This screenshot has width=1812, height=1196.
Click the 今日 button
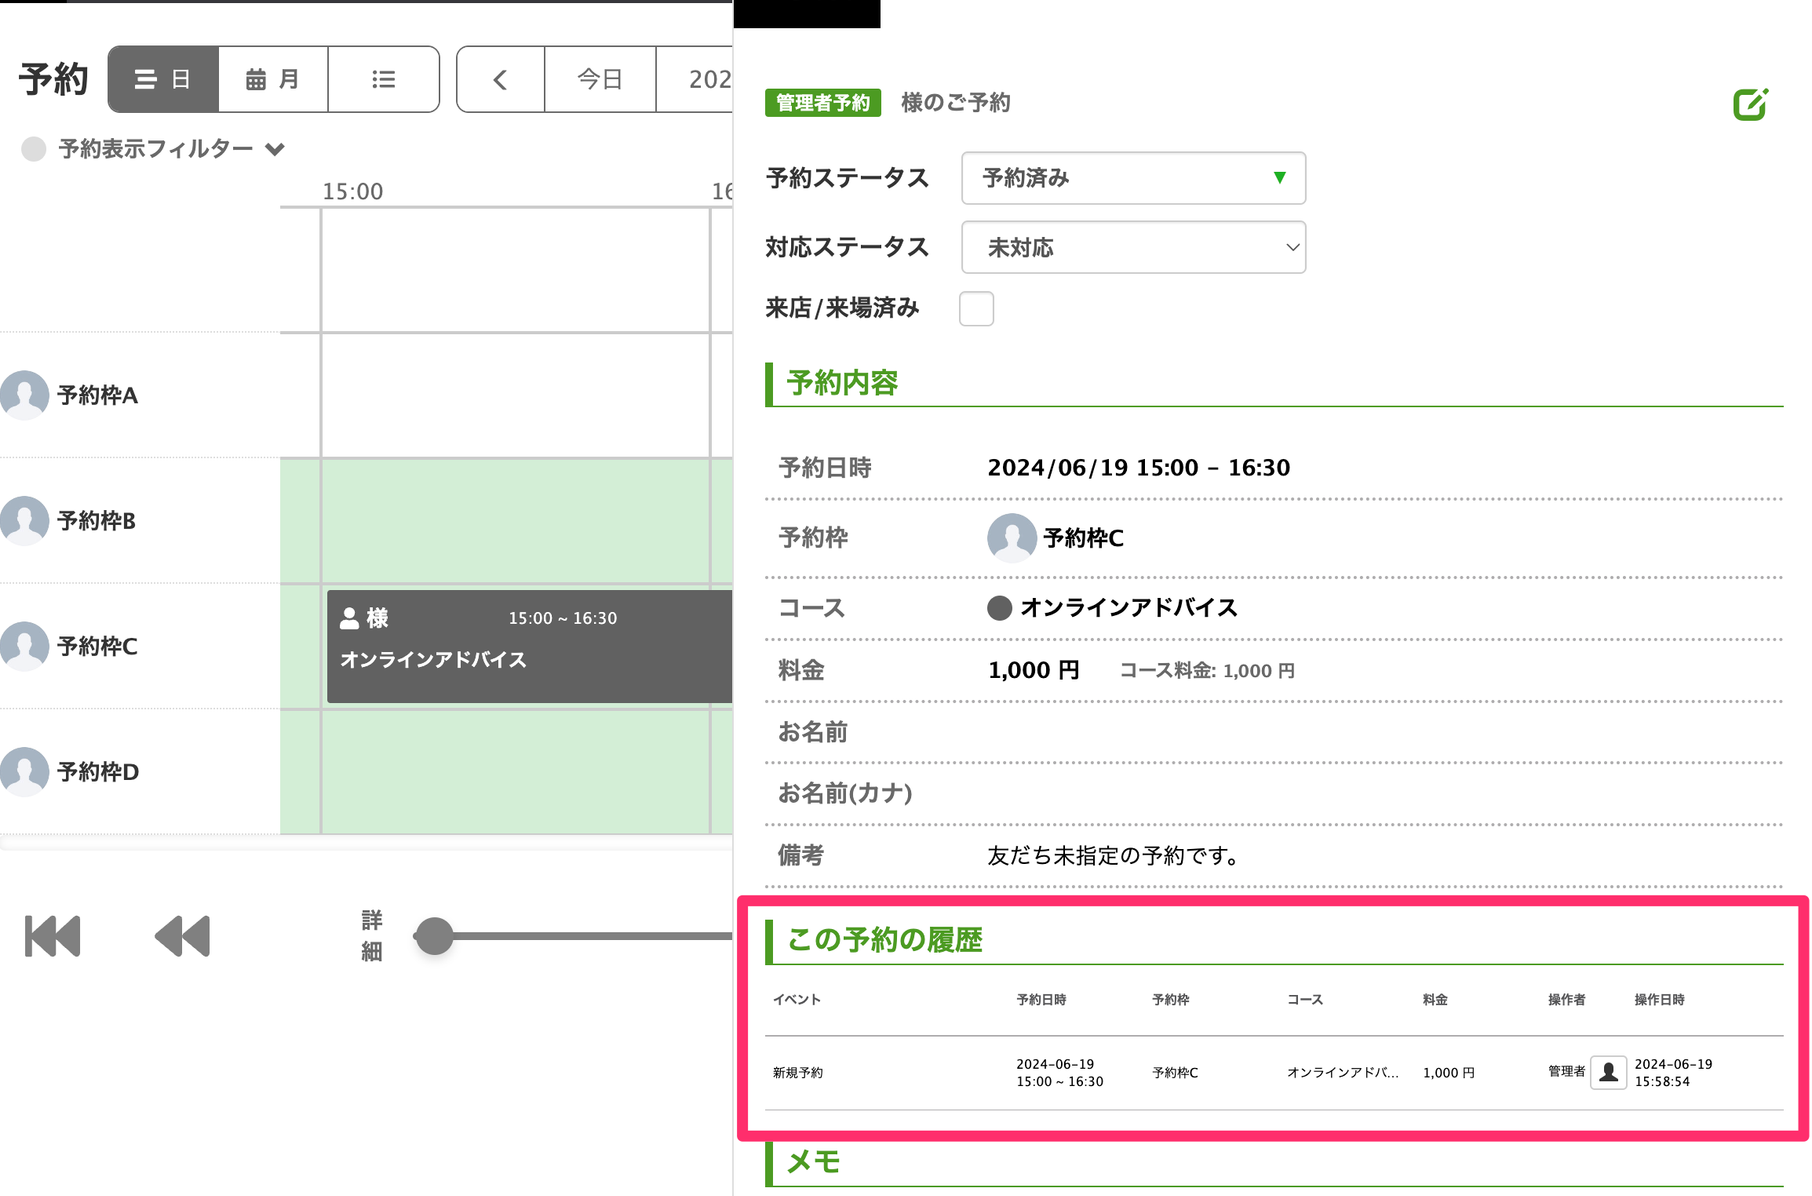tap(600, 79)
